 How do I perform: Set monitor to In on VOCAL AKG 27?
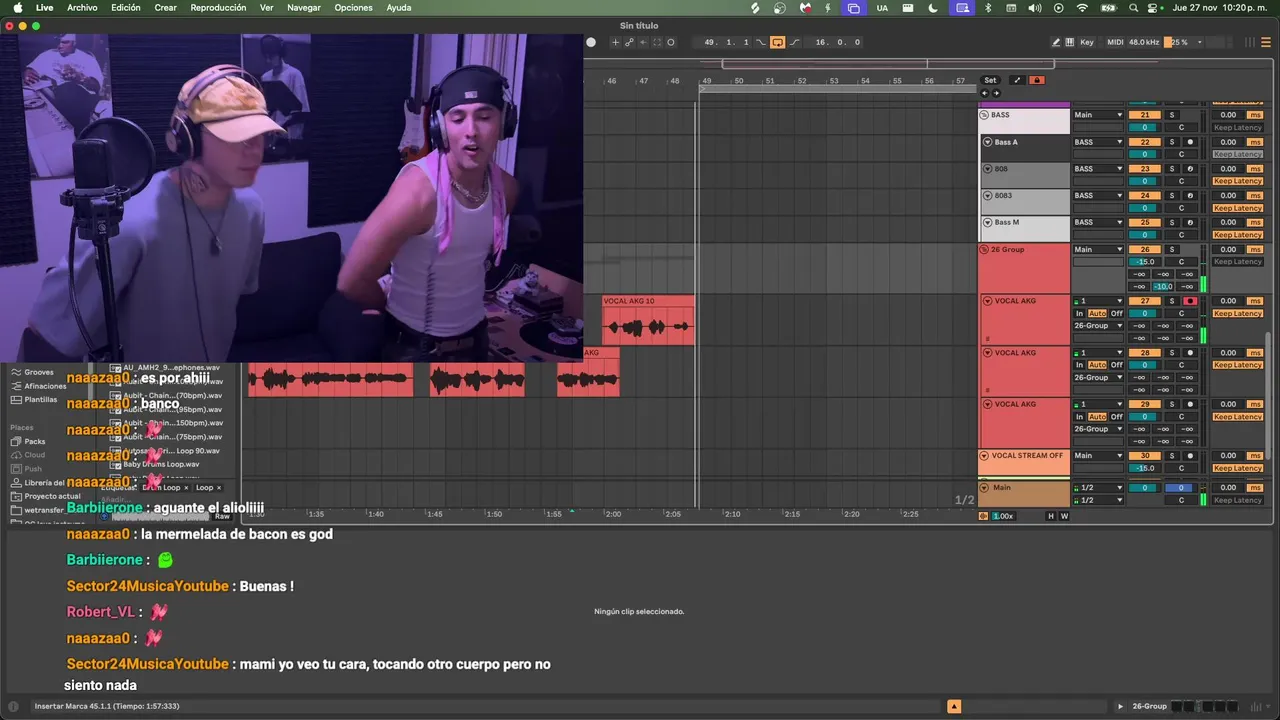[1080, 313]
